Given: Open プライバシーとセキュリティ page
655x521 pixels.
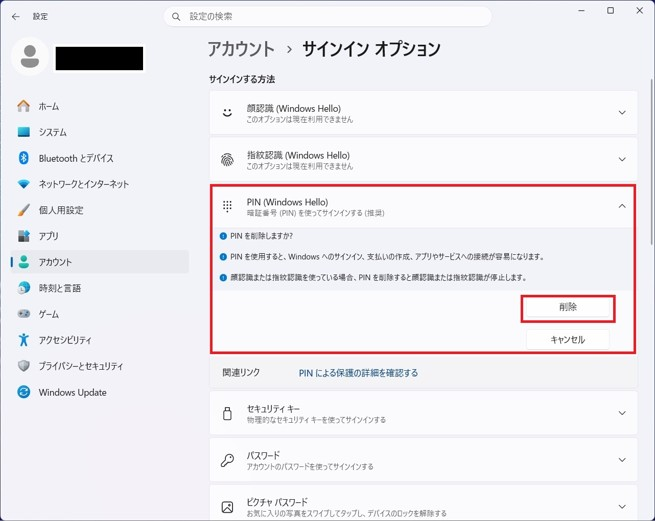Looking at the screenshot, I should click(99, 366).
